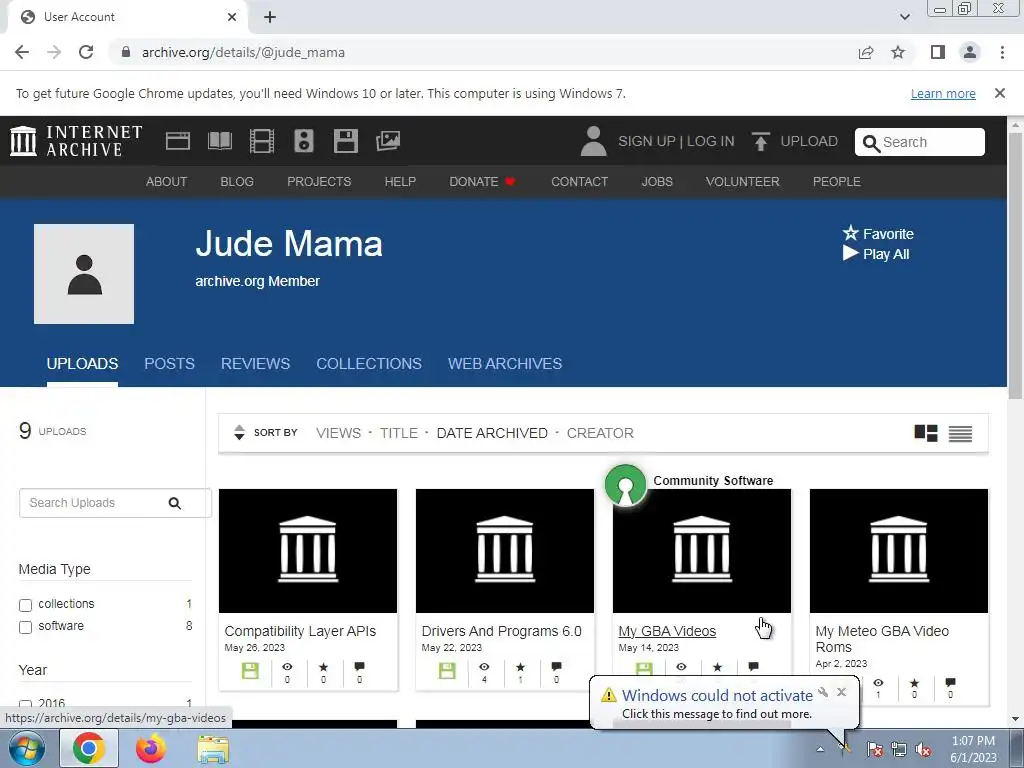Switch to tile grid view icon
1024x768 pixels.
926,433
